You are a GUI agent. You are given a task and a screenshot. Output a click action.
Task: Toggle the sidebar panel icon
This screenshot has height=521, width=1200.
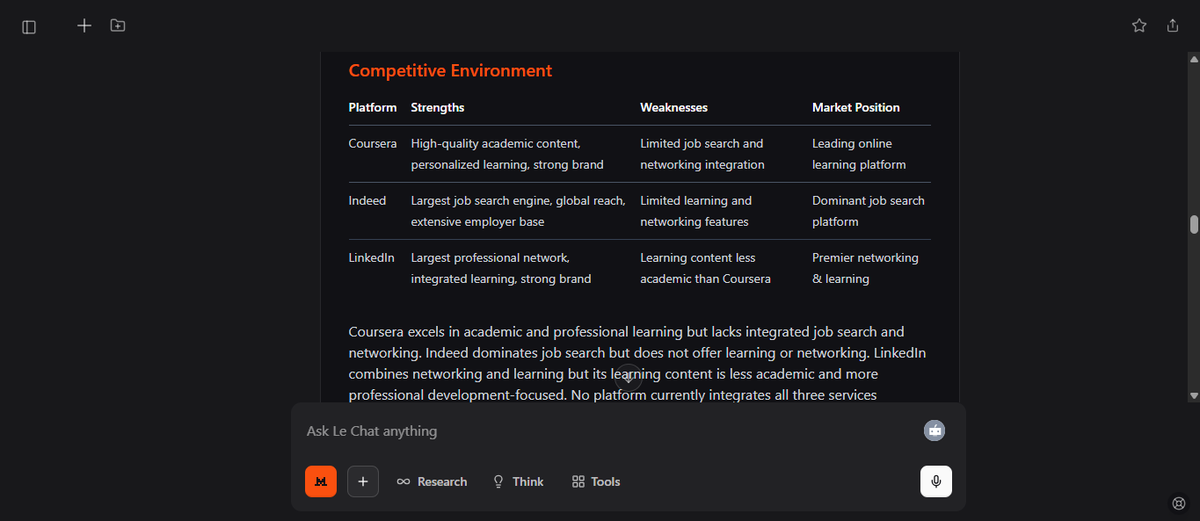pyautogui.click(x=29, y=27)
